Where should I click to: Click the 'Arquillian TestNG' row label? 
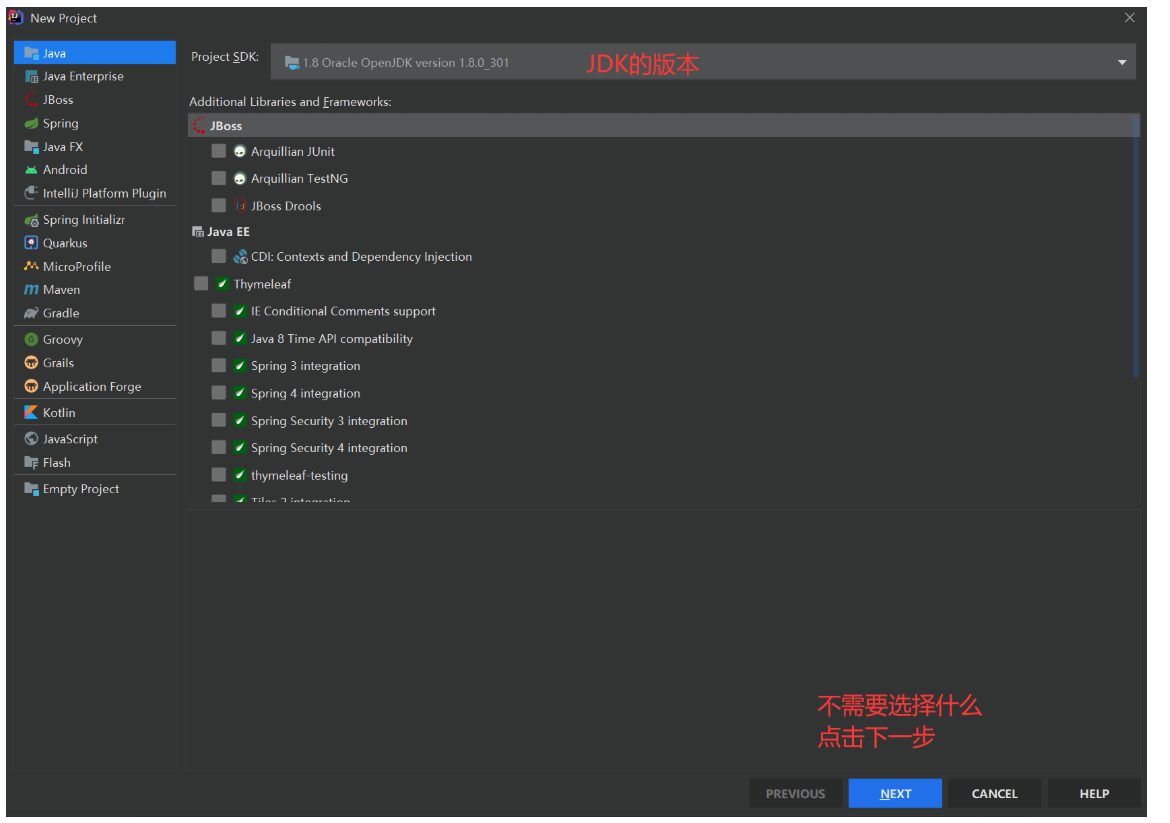pyautogui.click(x=299, y=179)
